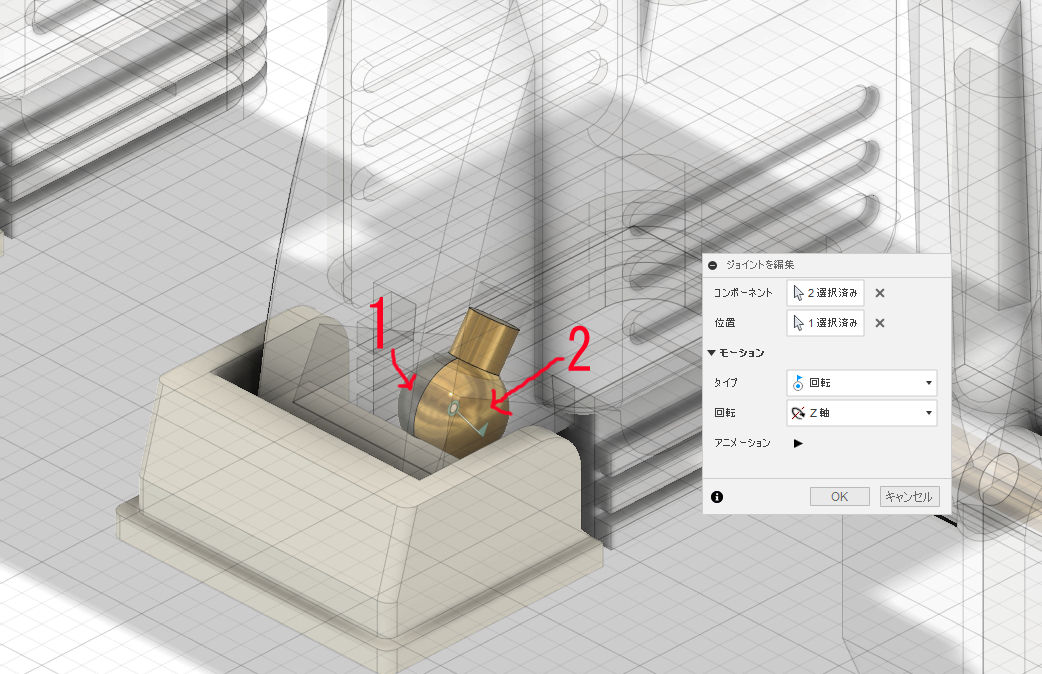This screenshot has height=674, width=1042.
Task: Click the コンポーネント '2 選択済み' selector
Action: point(825,292)
